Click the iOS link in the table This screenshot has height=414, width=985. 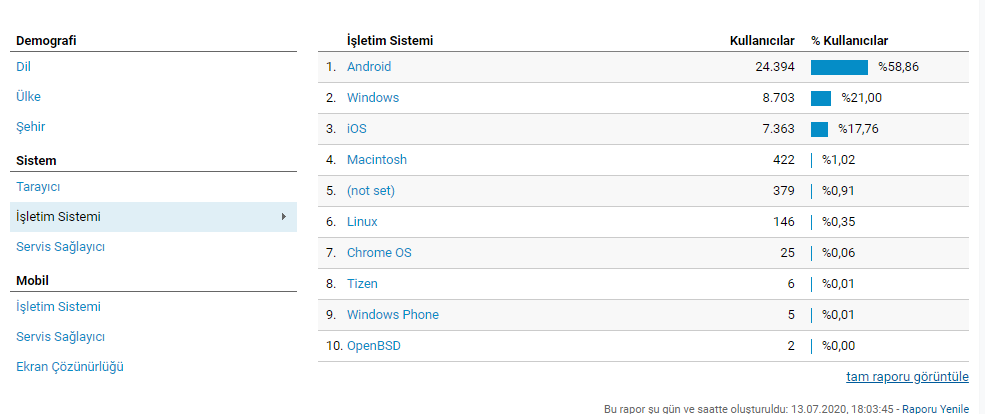click(357, 129)
